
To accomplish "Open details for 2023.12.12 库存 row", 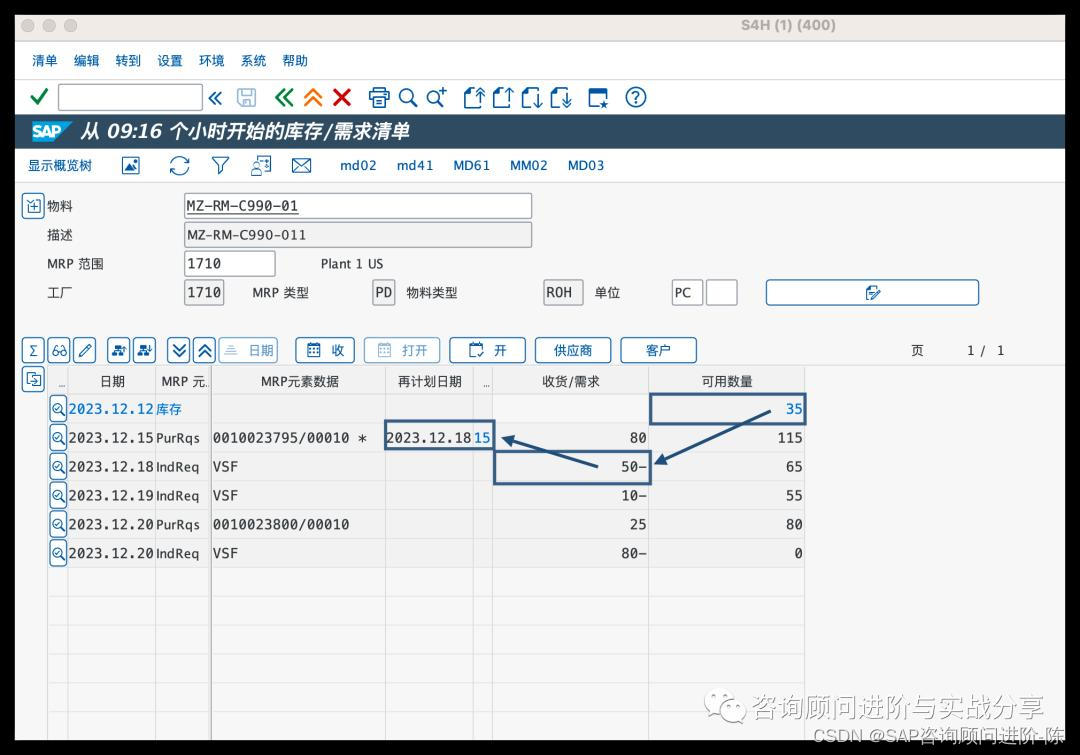I will pyautogui.click(x=58, y=409).
